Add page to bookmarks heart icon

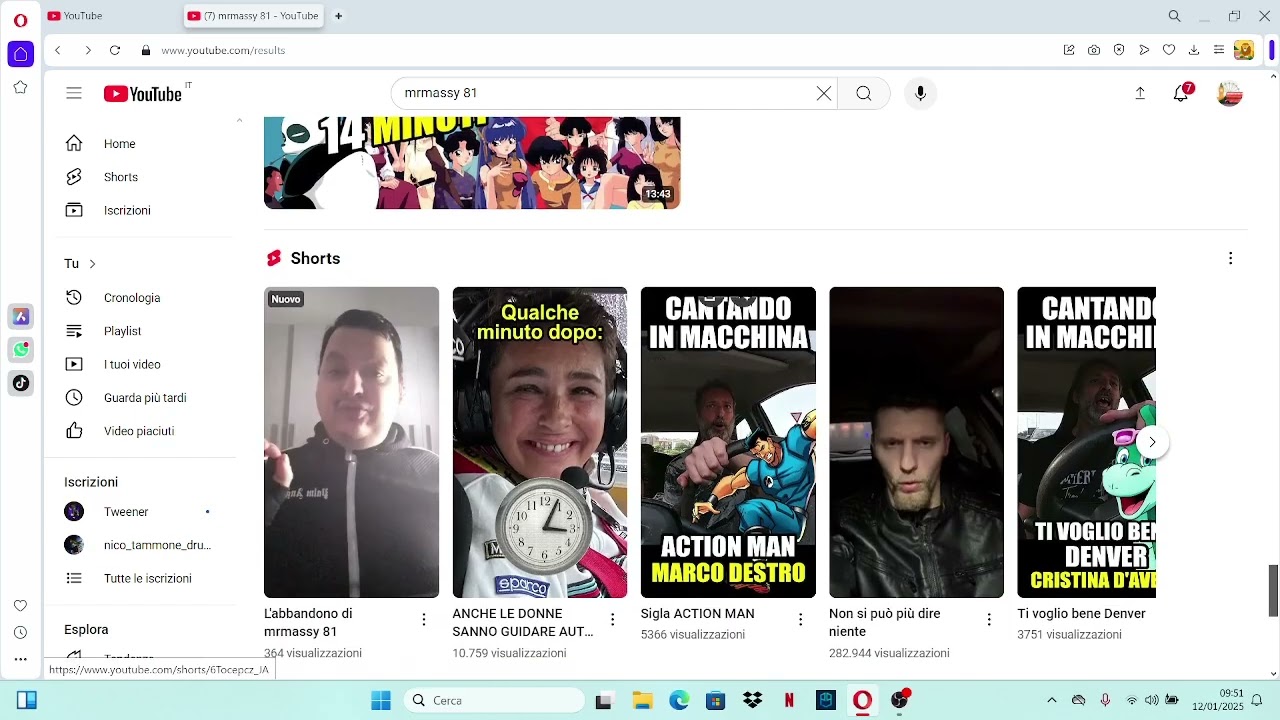point(1168,50)
